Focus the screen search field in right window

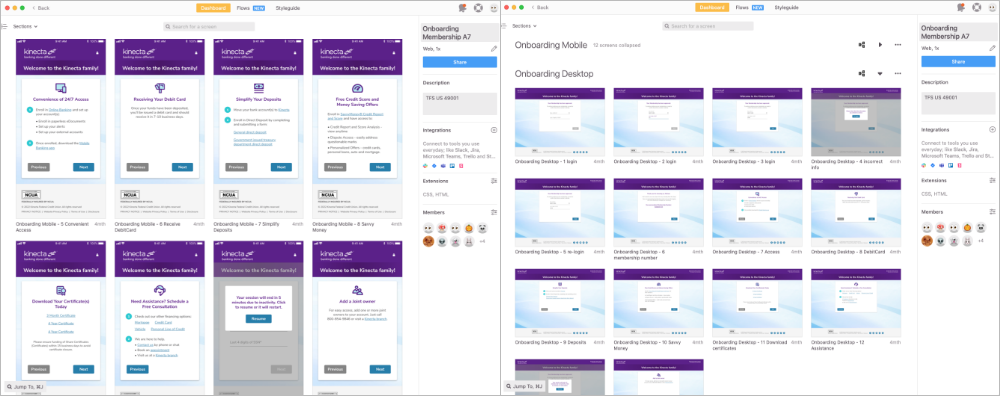[708, 27]
